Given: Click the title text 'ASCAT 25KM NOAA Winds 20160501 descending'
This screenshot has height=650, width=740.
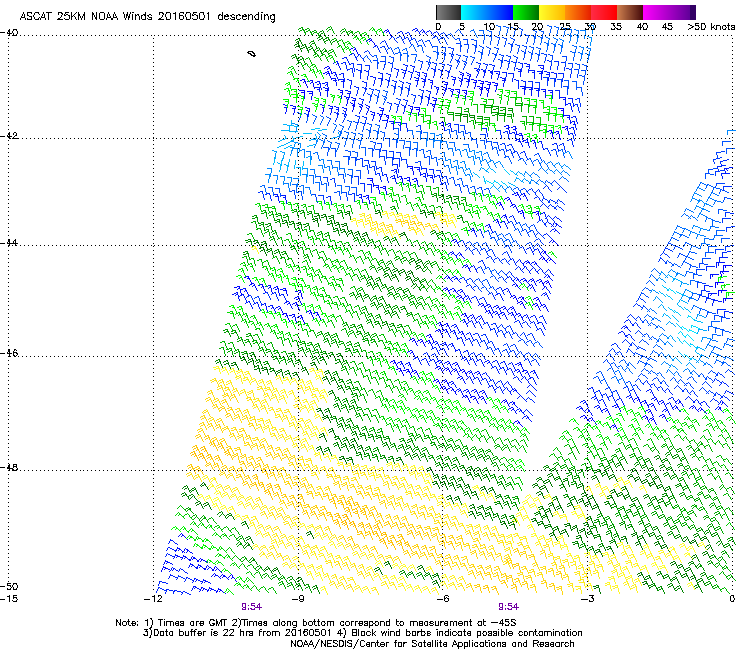Looking at the screenshot, I should [x=148, y=16].
